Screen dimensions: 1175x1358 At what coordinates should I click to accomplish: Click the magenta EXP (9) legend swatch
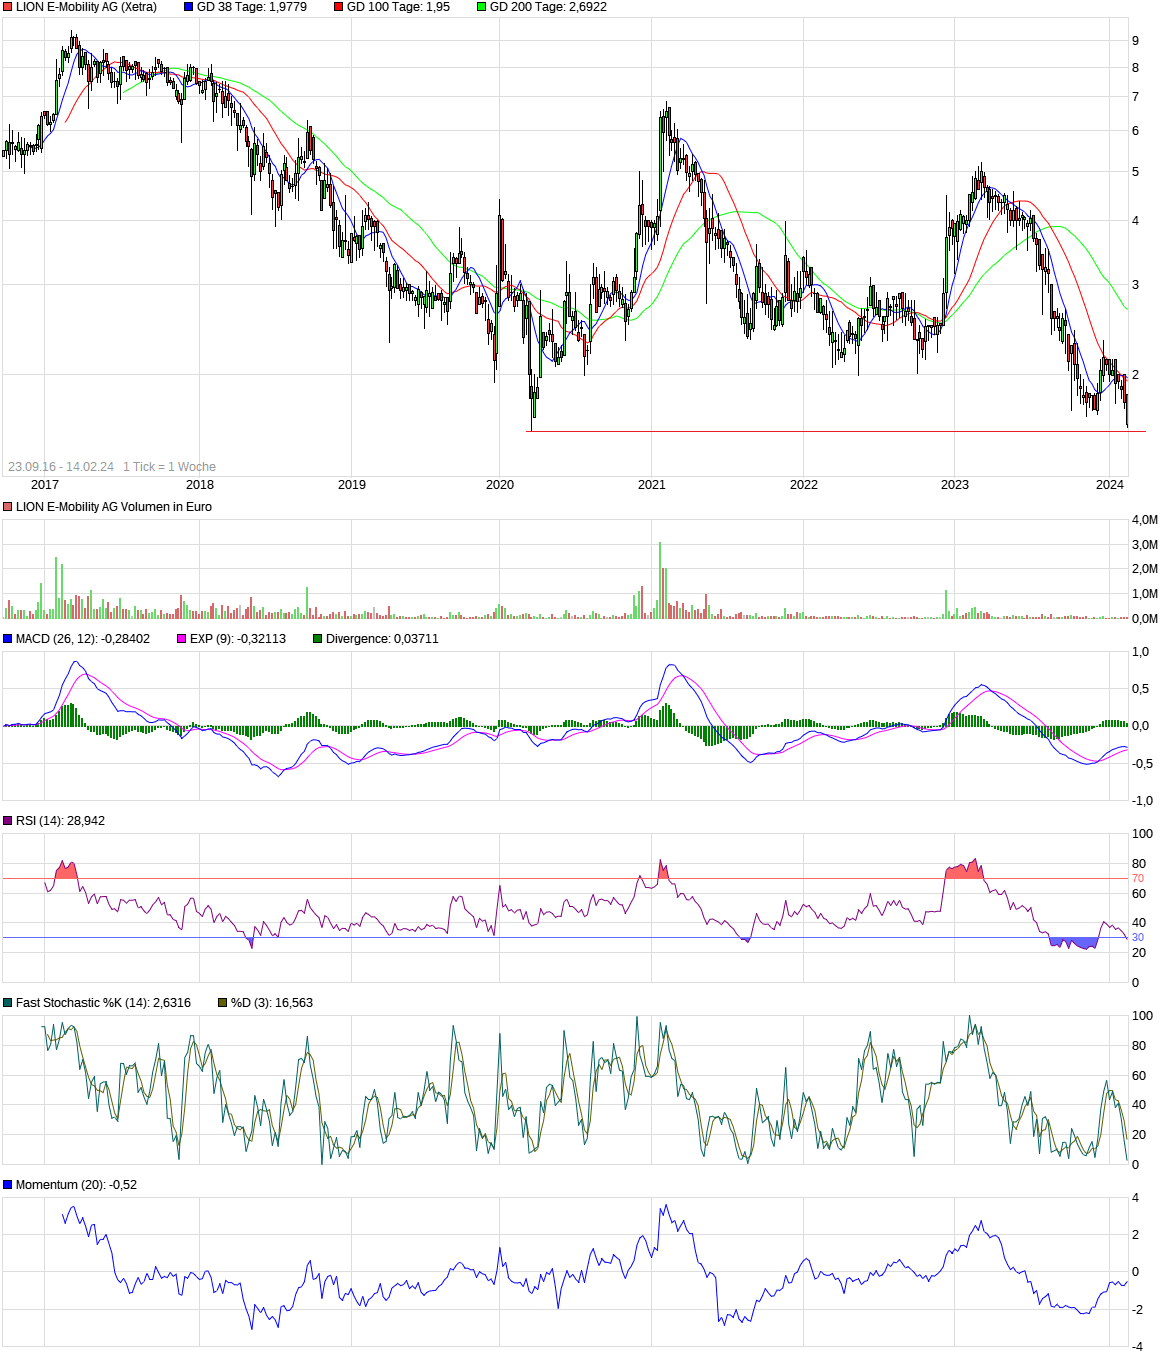point(182,639)
